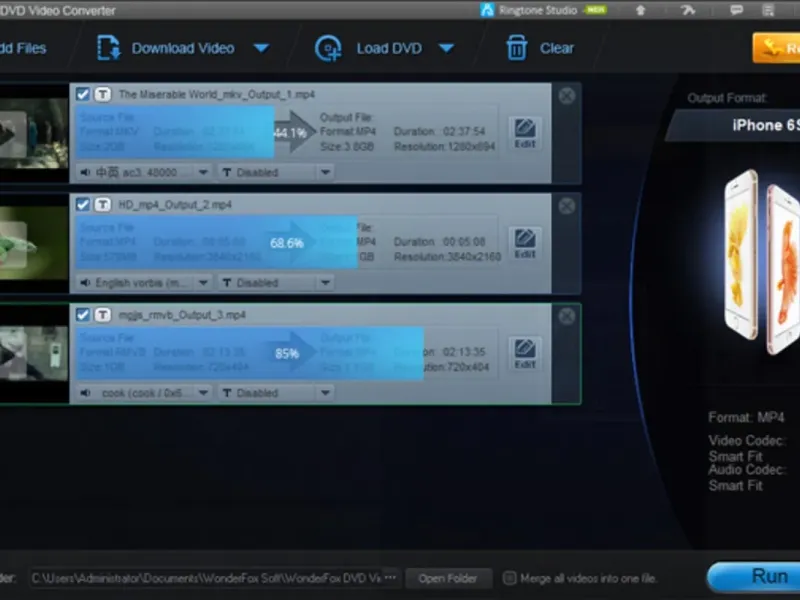Click the Load DVD button
This screenshot has height=600, width=800.
coord(368,48)
